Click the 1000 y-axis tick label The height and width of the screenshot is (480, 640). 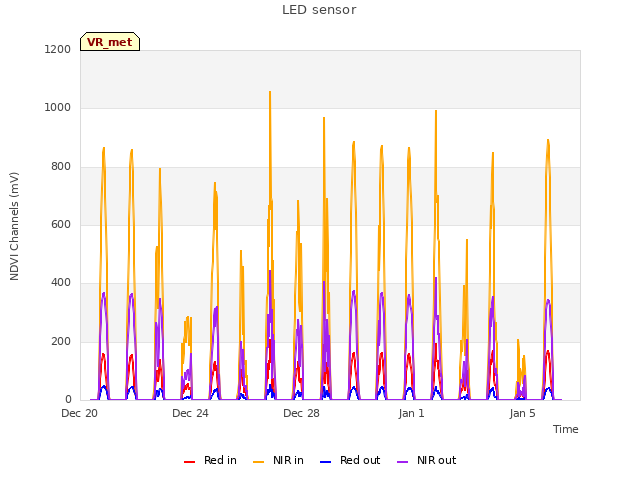pyautogui.click(x=58, y=108)
